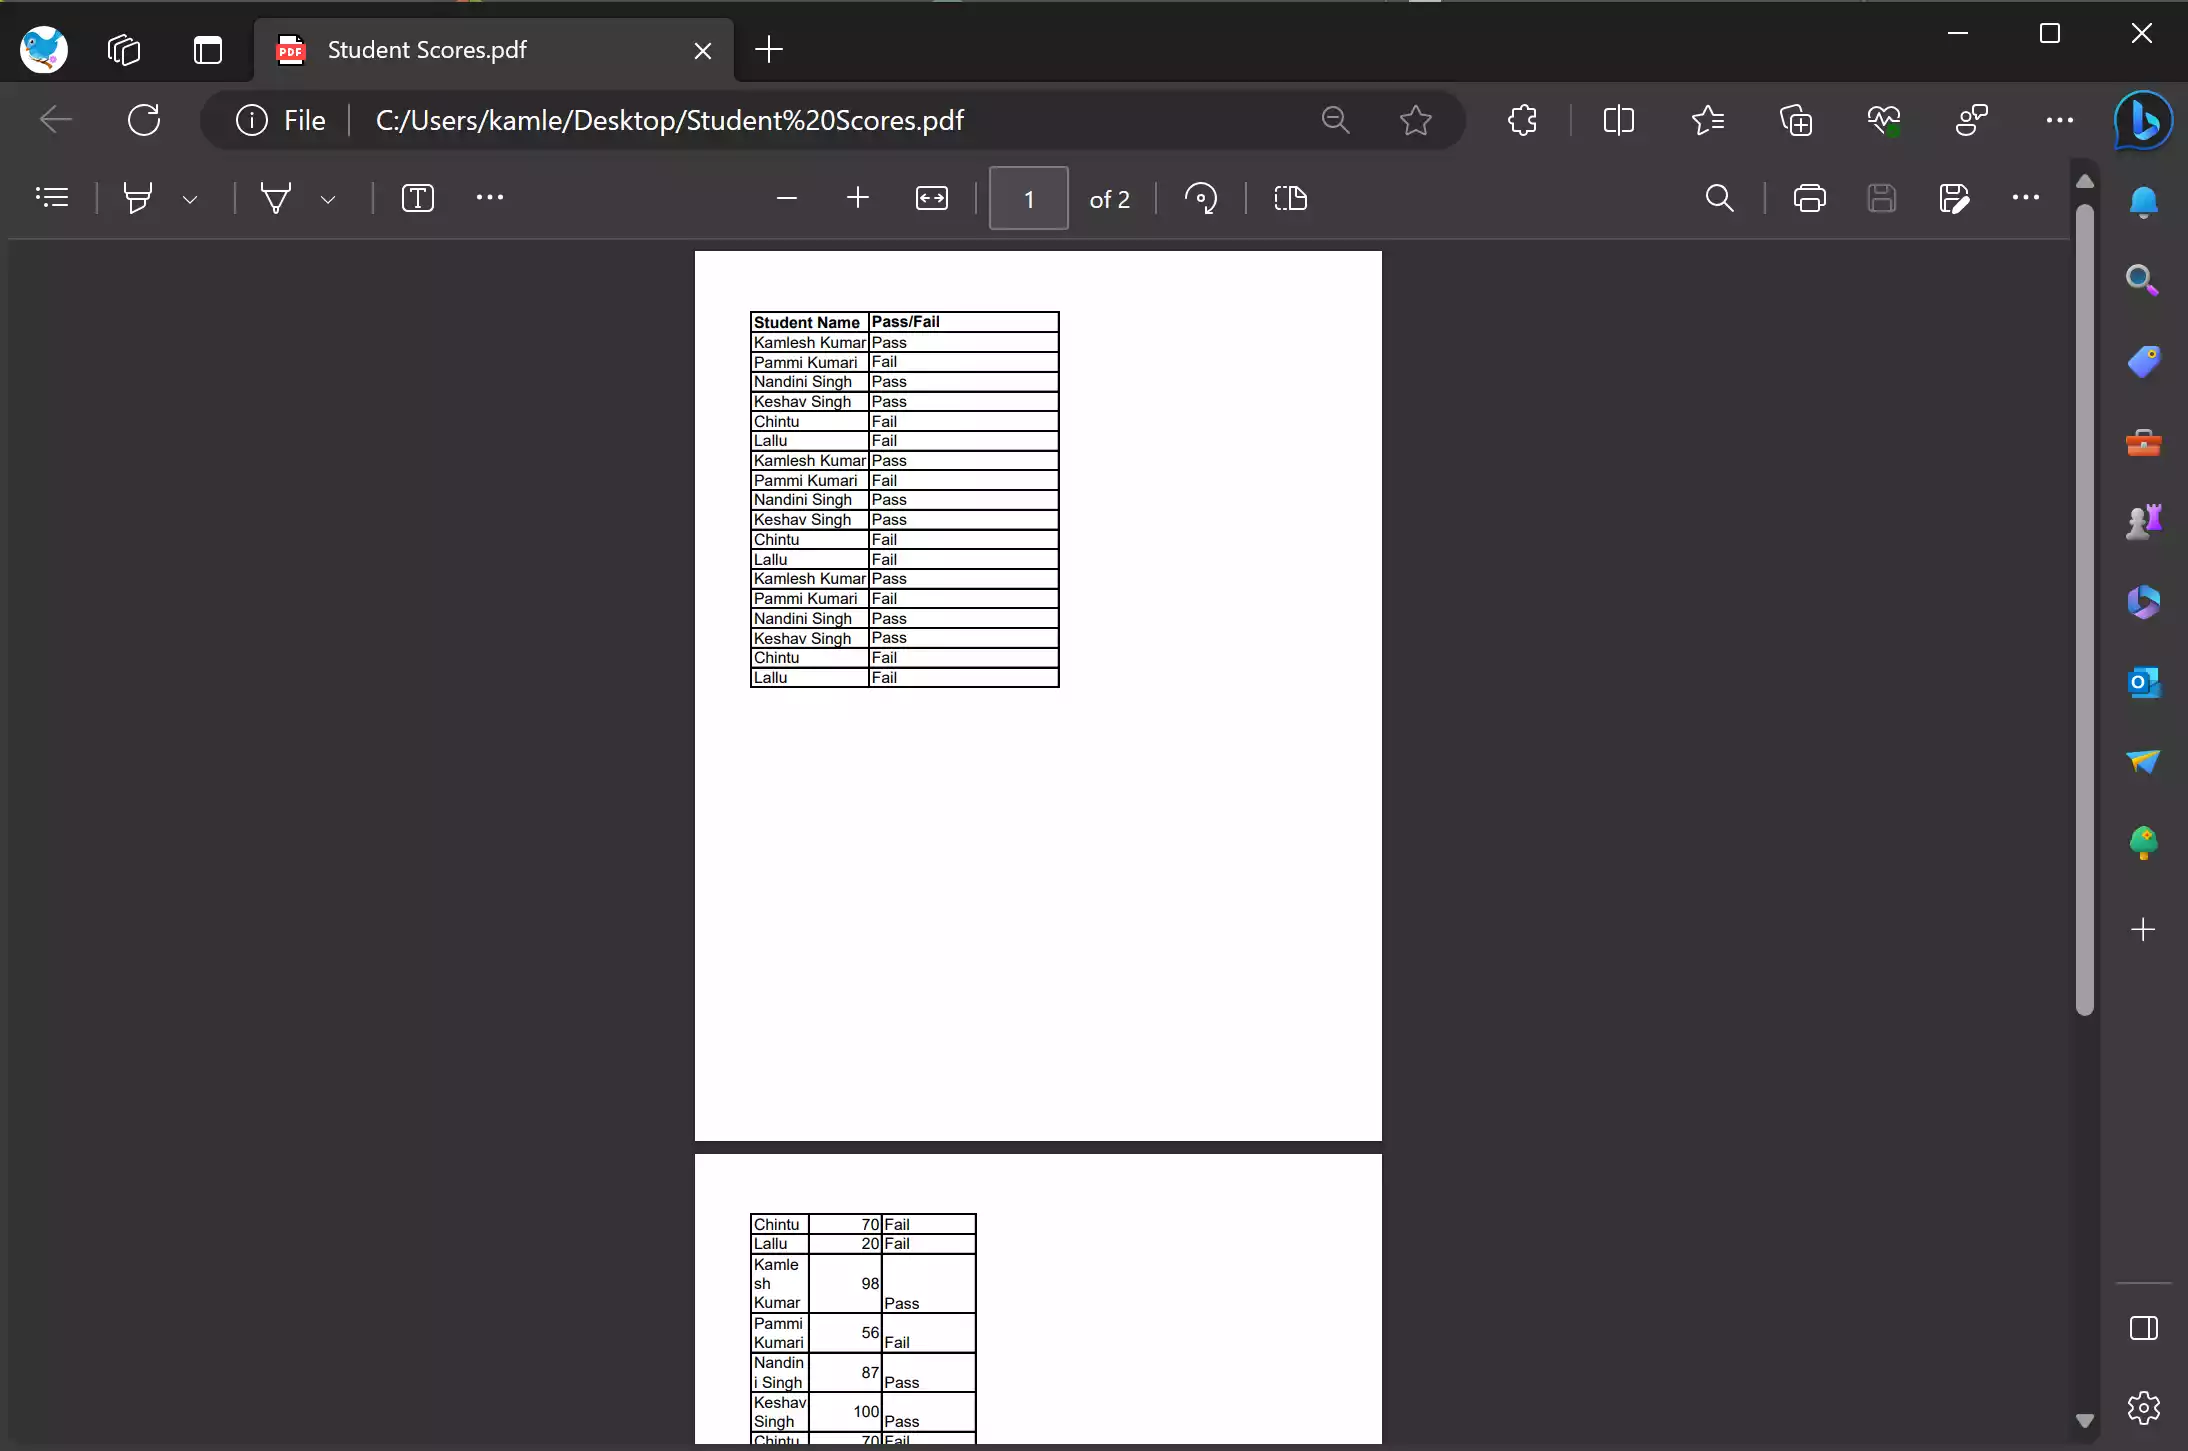
Task: Toggle the page view layout
Action: click(1290, 198)
